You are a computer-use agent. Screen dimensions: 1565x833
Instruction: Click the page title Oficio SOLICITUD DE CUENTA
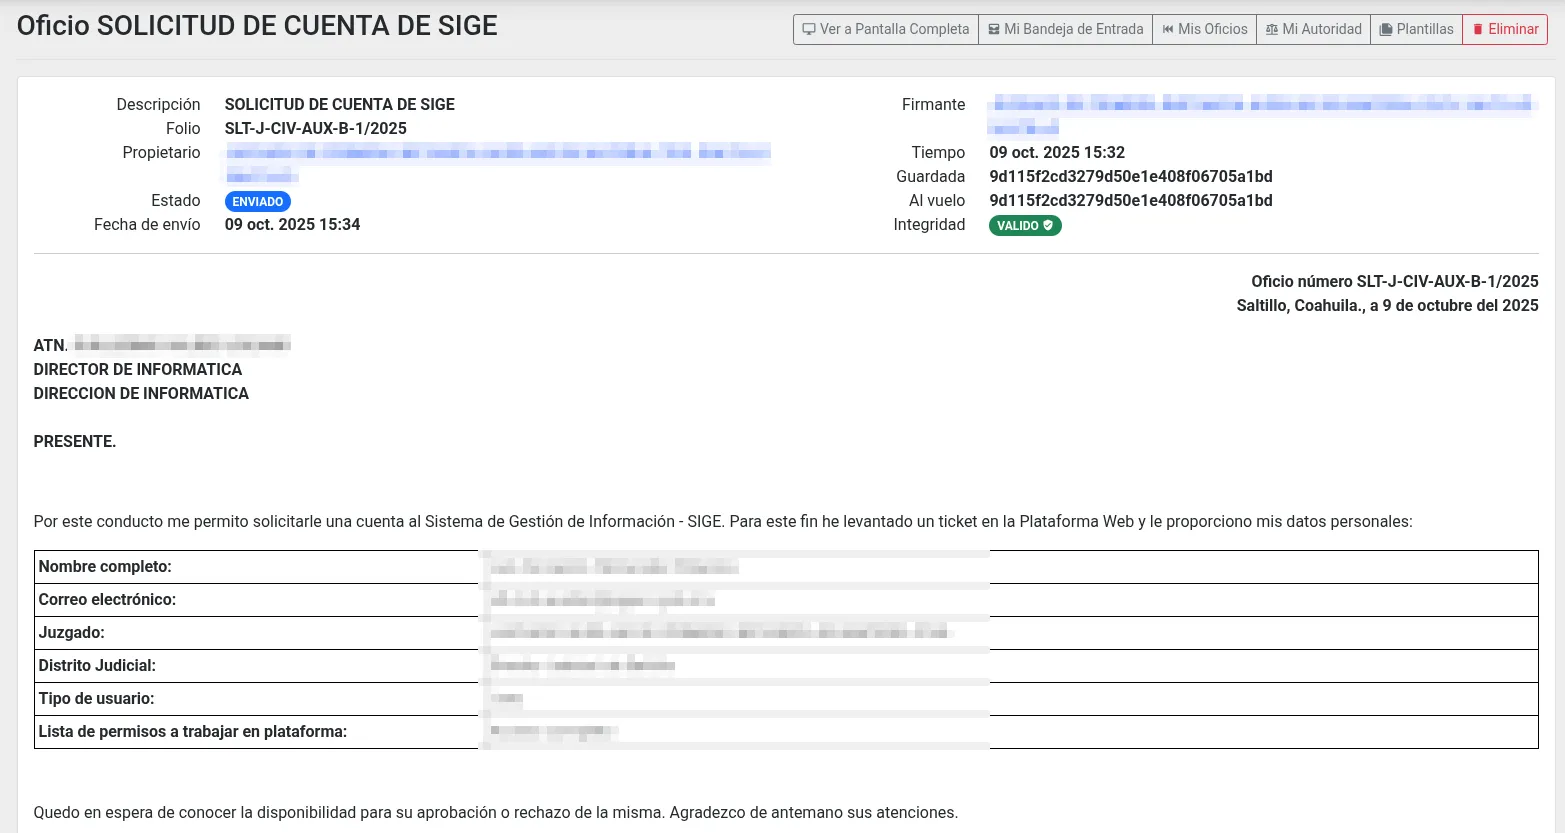tap(257, 26)
